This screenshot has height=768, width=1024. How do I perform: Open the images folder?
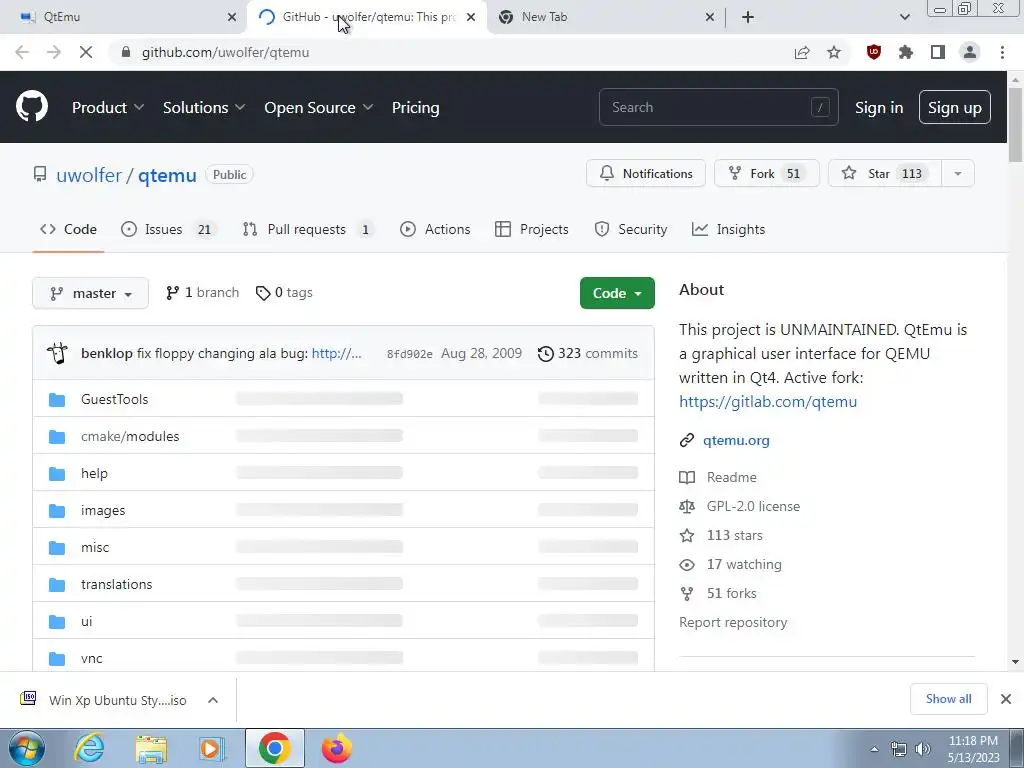click(103, 510)
